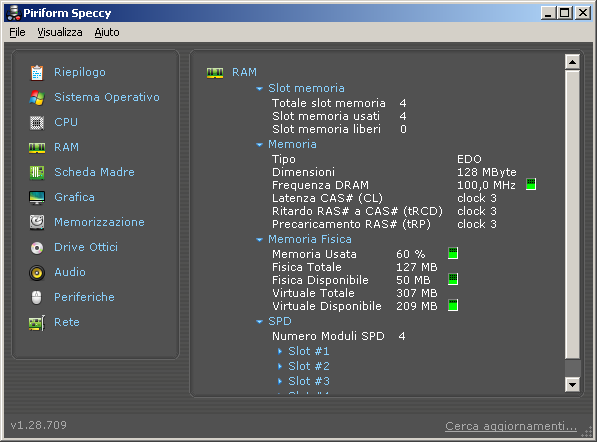Open the Grafica section

point(75,197)
